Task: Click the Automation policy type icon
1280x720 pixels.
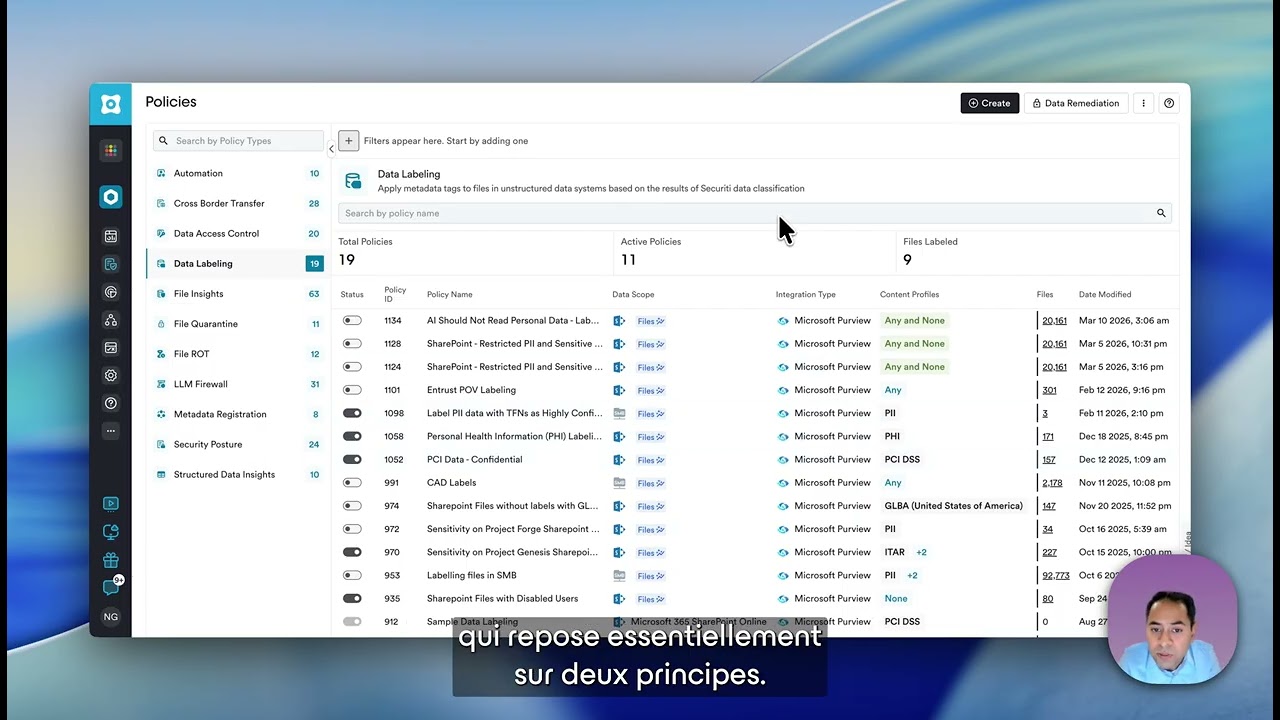Action: click(161, 173)
